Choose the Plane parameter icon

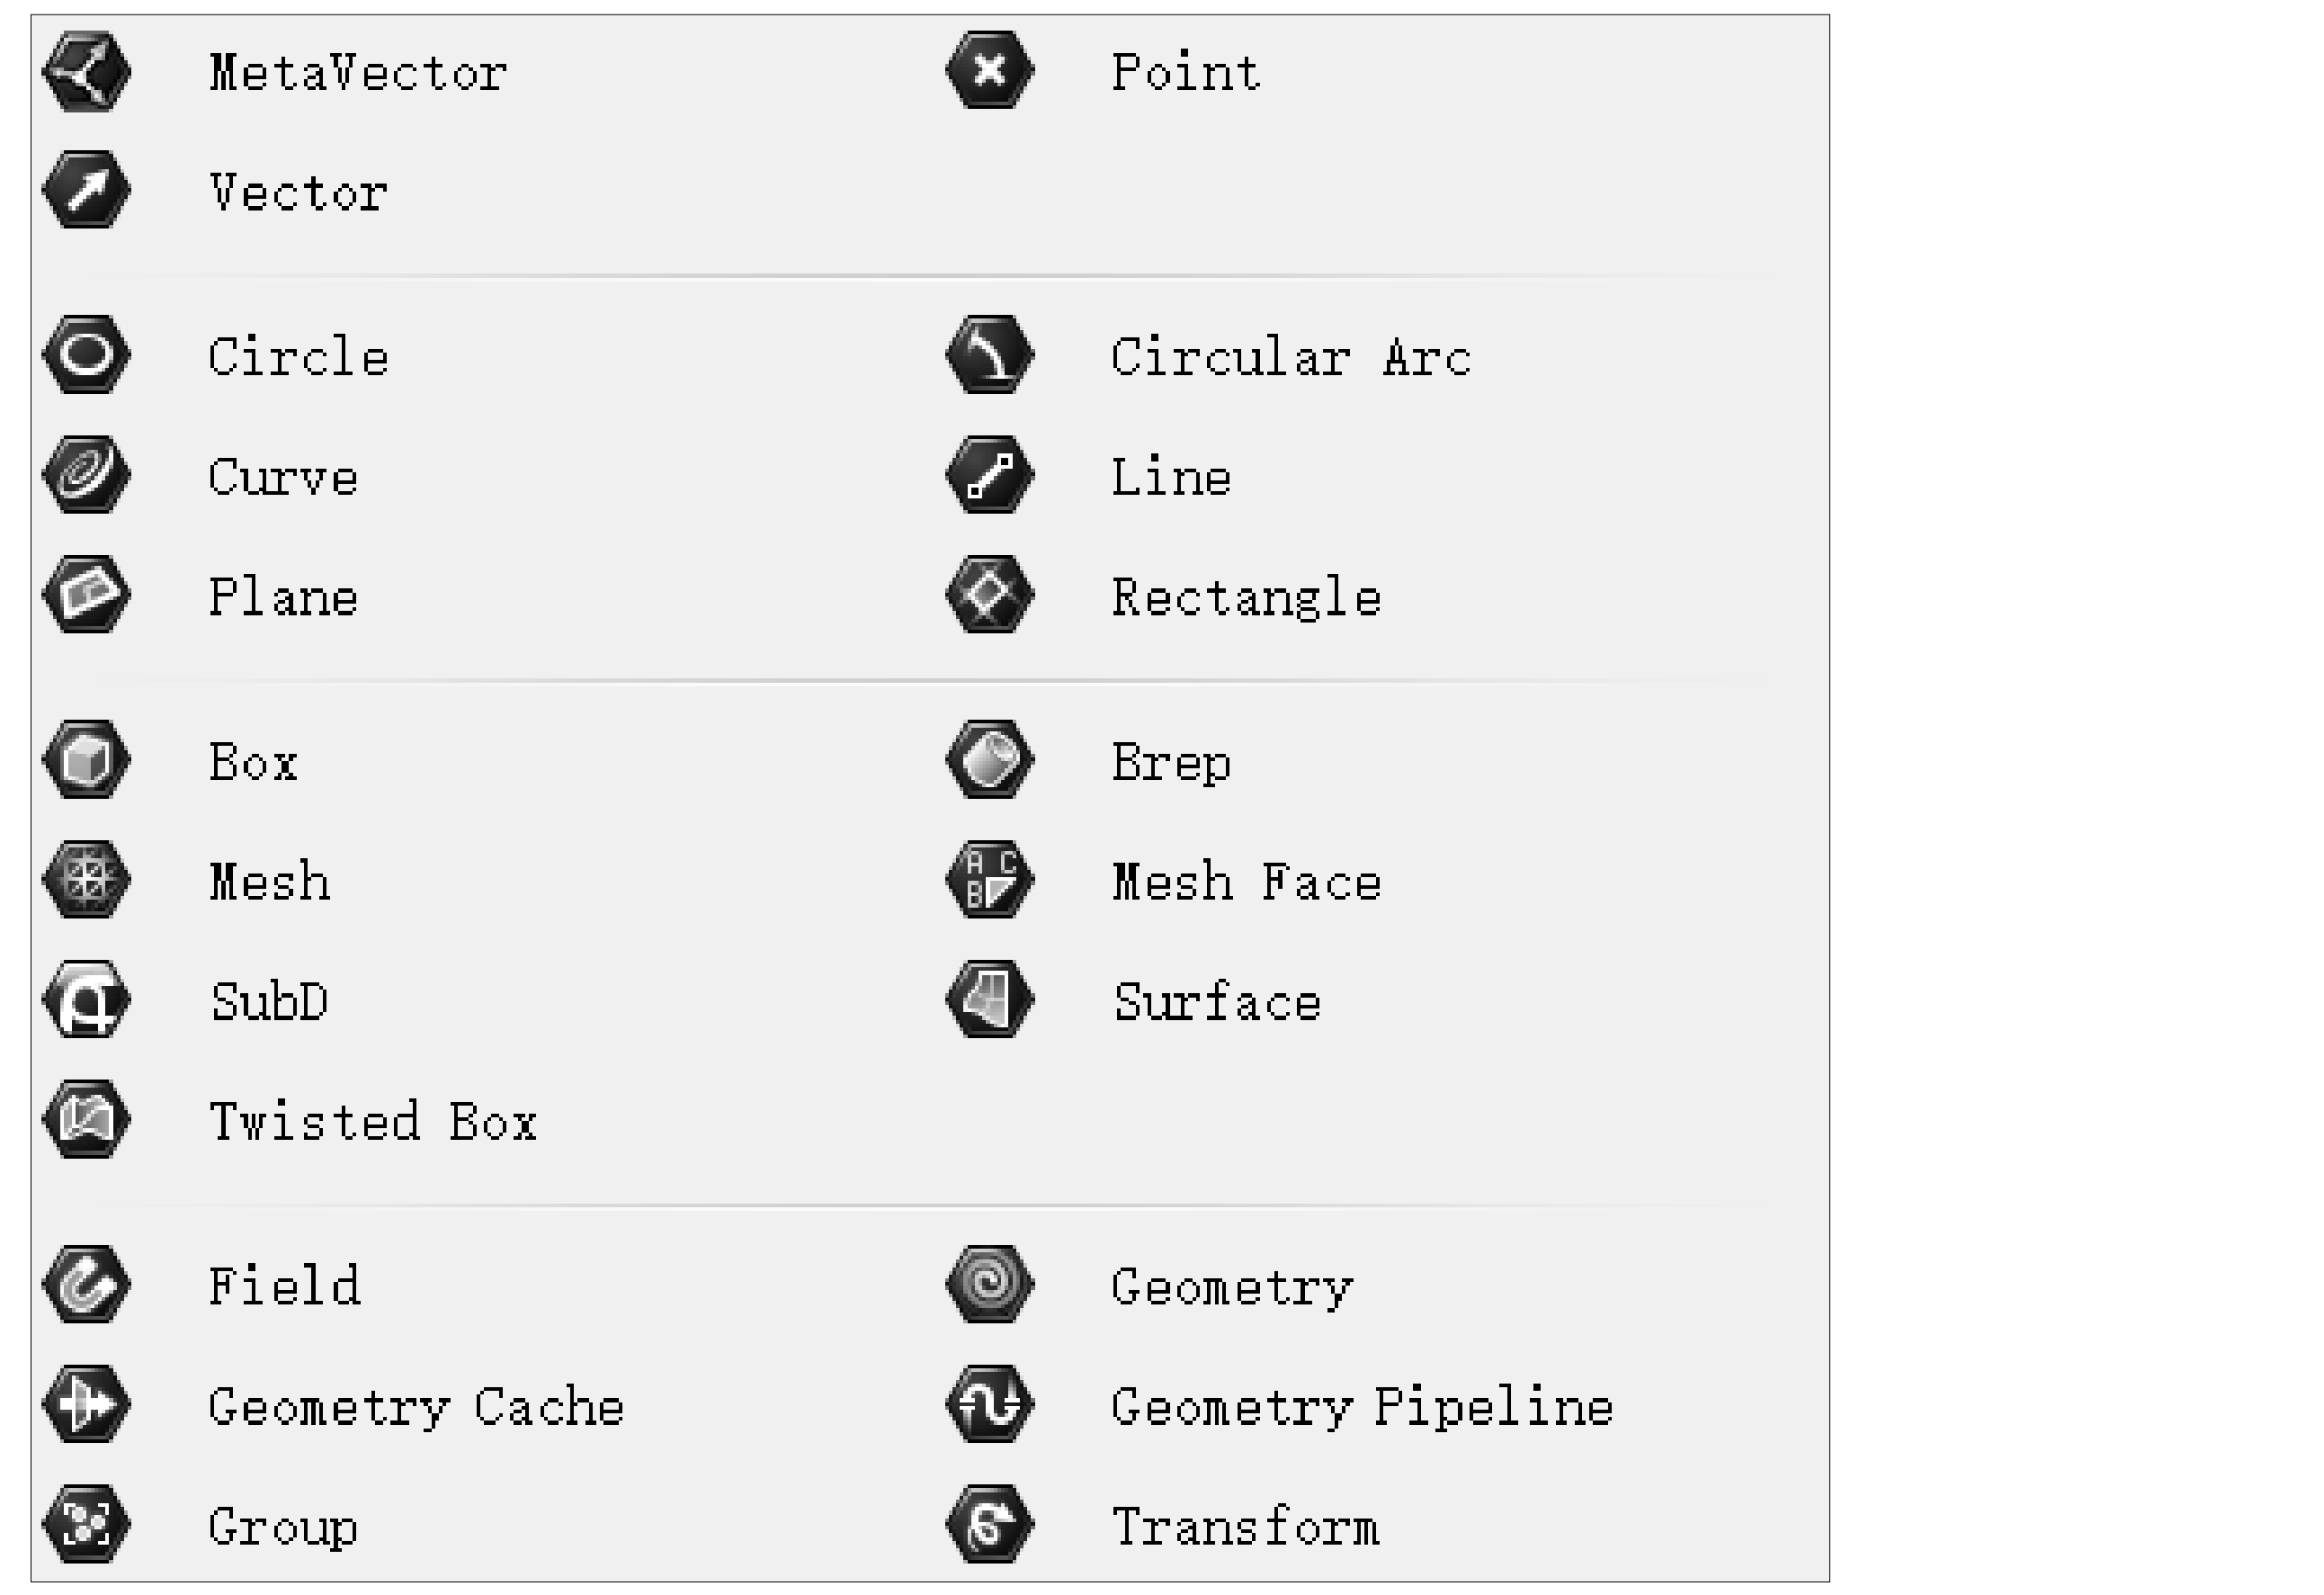coord(86,595)
